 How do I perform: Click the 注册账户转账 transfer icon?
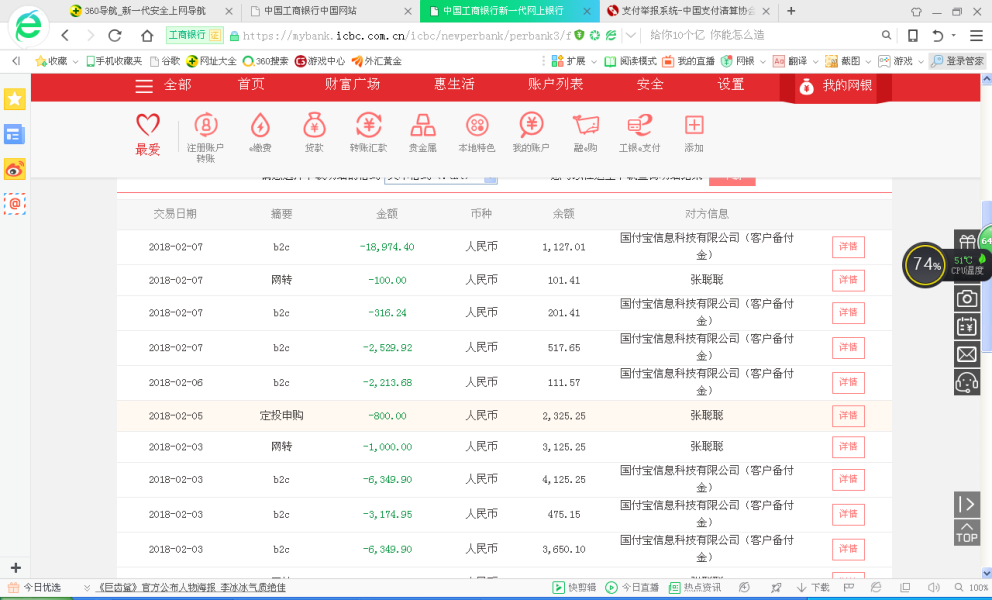tap(205, 126)
